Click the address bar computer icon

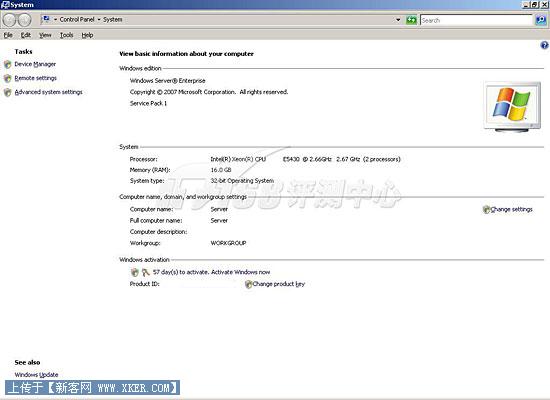coord(46,19)
